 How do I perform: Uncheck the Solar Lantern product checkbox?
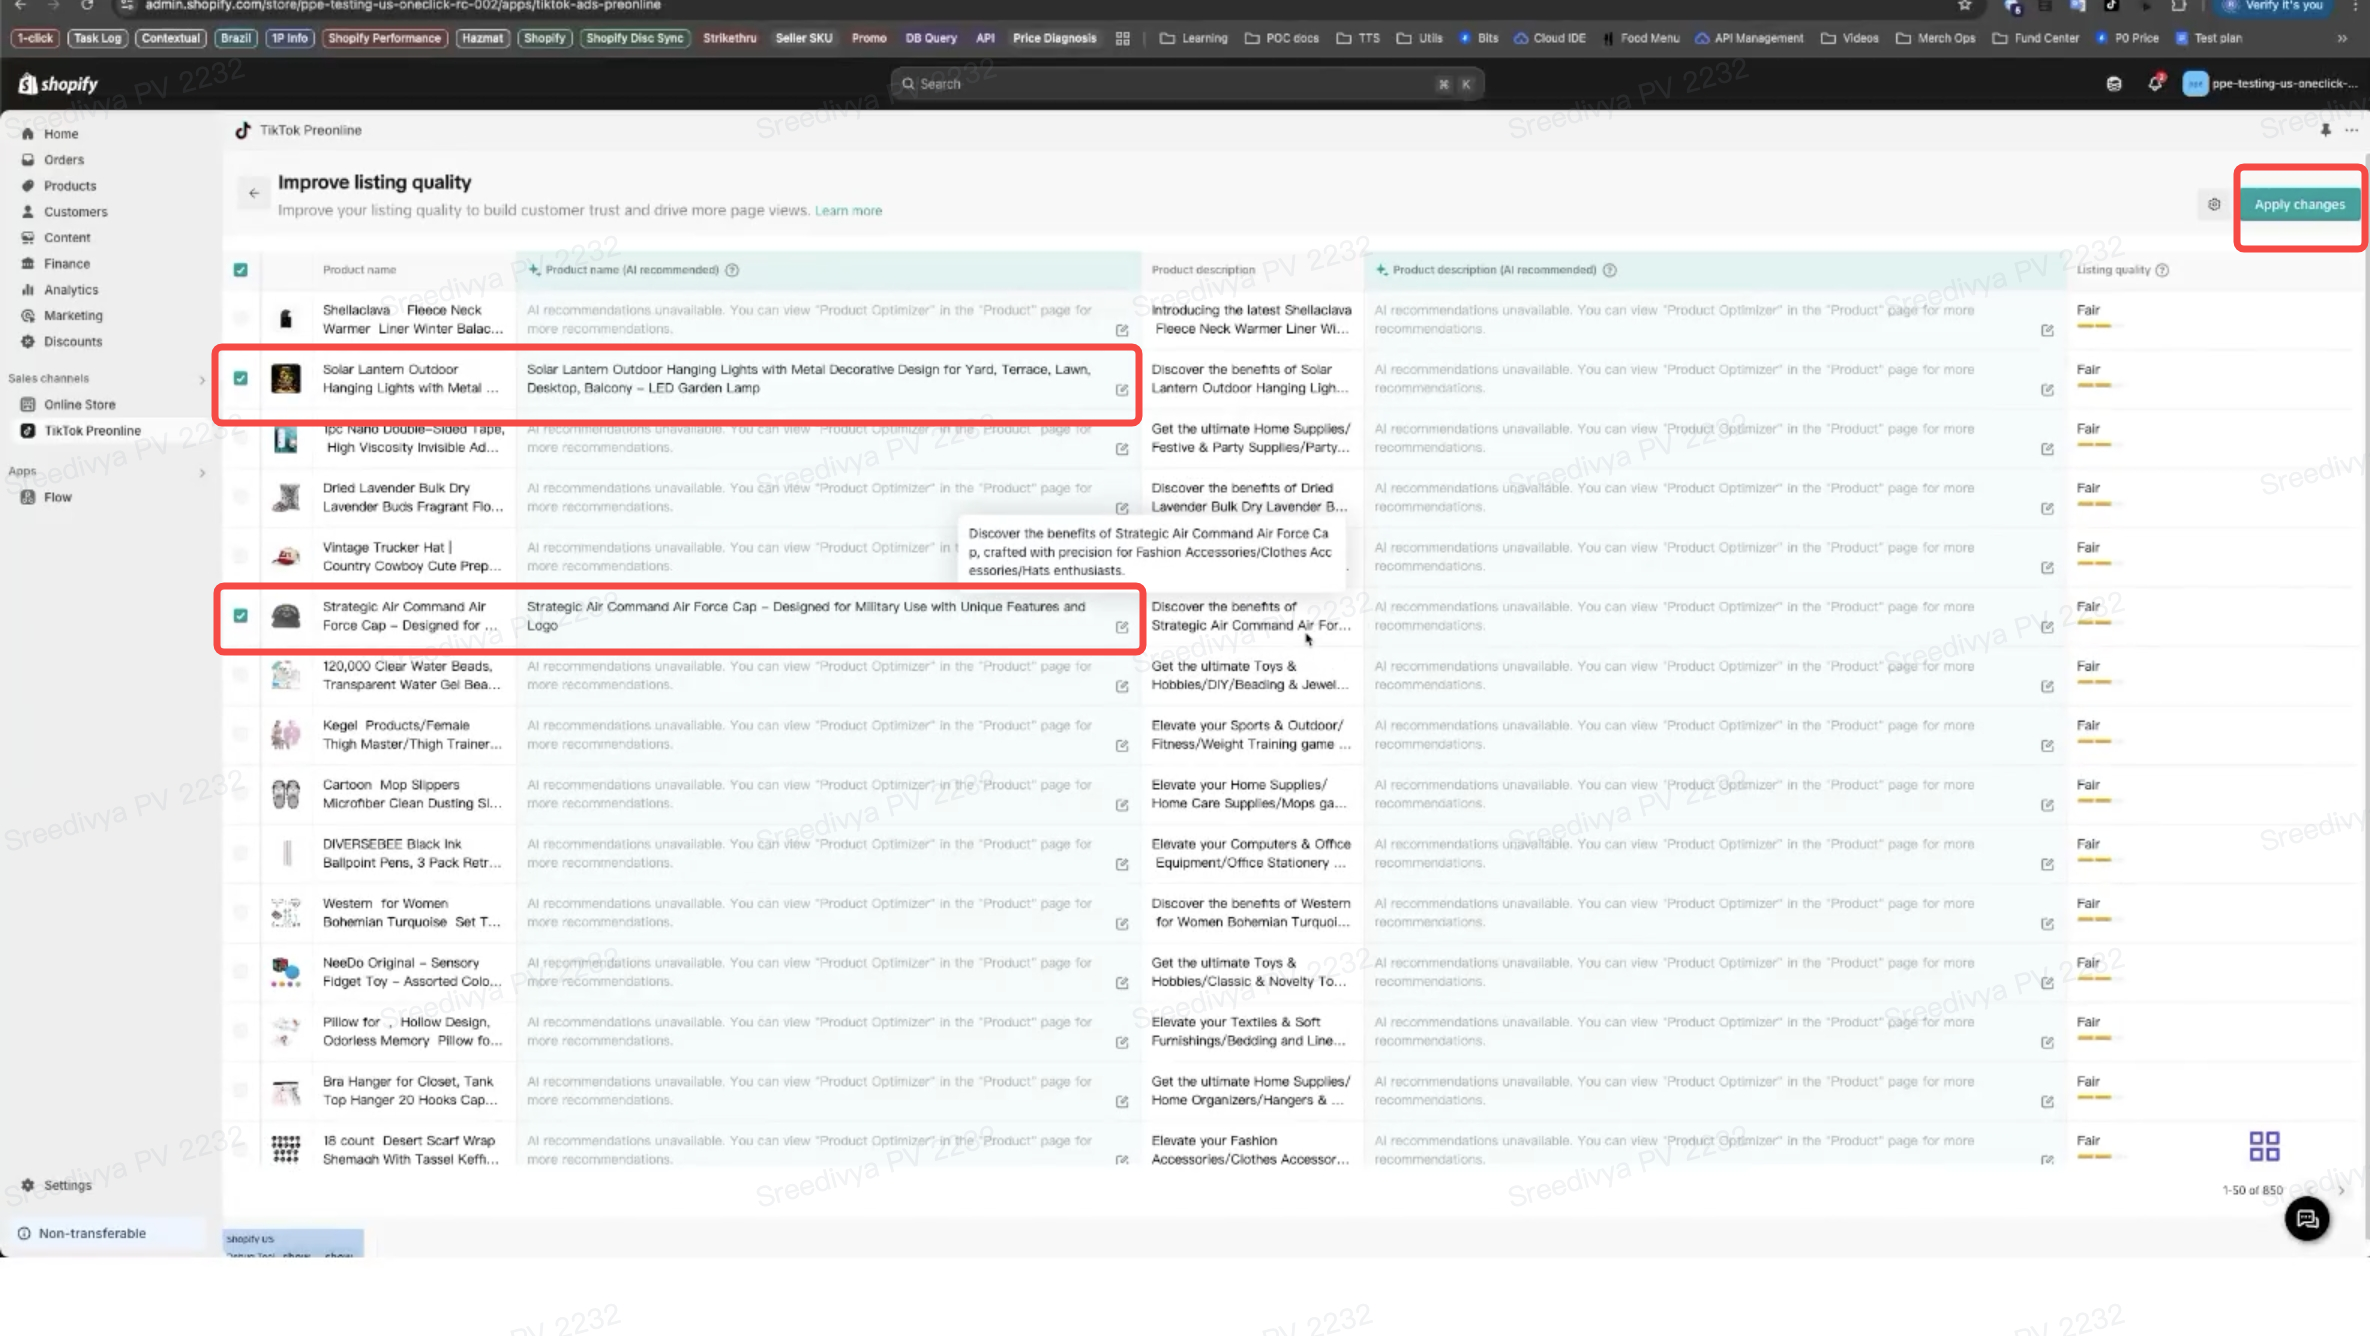241,378
